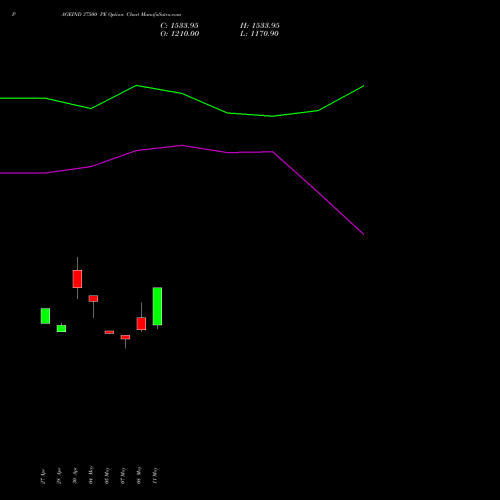Click the 30 Apr date axis label

[75, 476]
